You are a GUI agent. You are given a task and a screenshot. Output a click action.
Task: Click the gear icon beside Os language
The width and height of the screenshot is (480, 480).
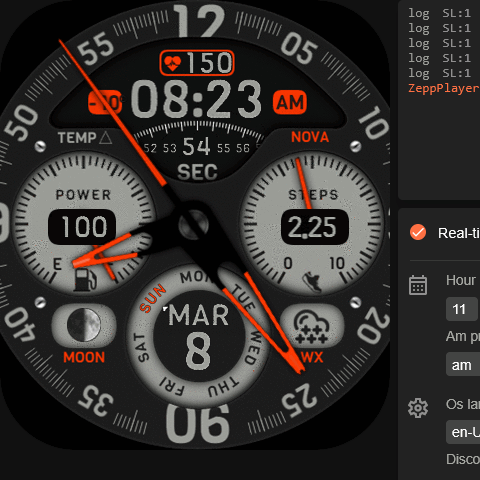pos(418,408)
